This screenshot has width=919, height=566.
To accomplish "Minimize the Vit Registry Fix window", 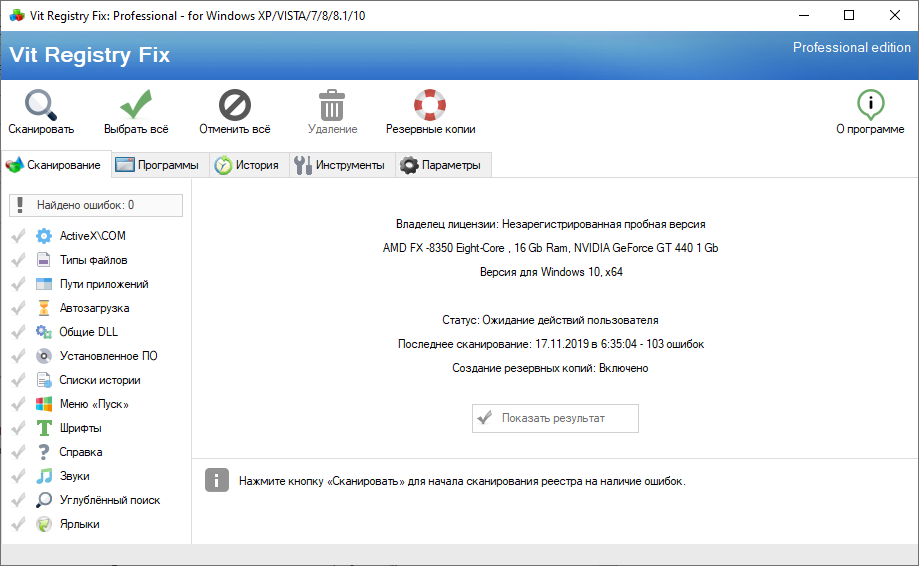I will point(804,15).
